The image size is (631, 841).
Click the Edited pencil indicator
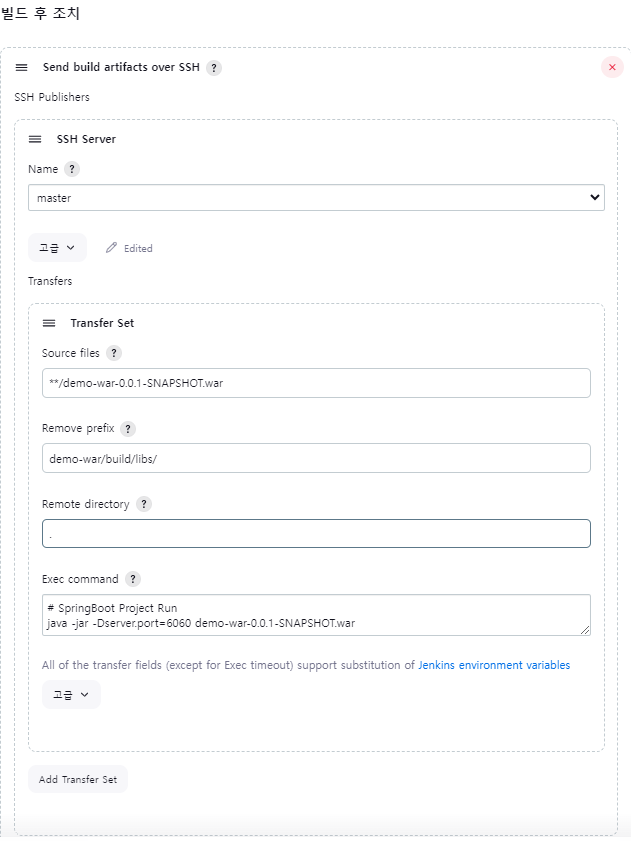pos(129,248)
